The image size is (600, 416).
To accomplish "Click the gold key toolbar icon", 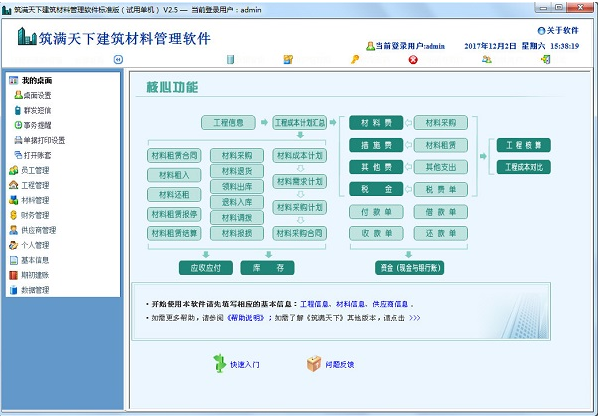I will point(355,59).
